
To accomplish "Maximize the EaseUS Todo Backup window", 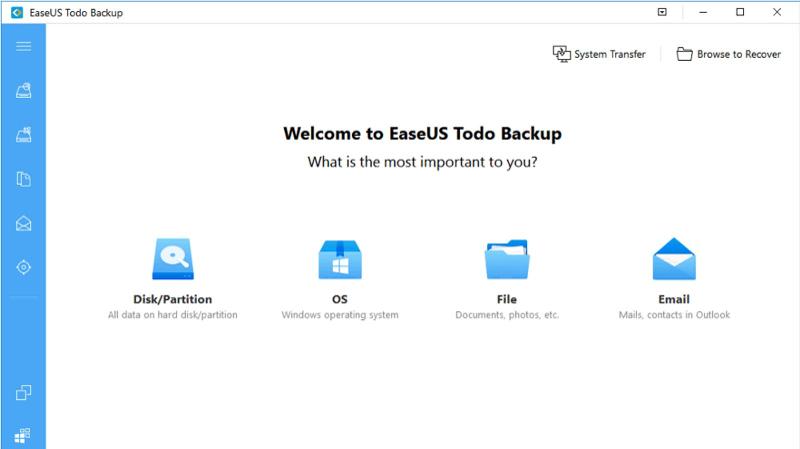I will (x=740, y=12).
